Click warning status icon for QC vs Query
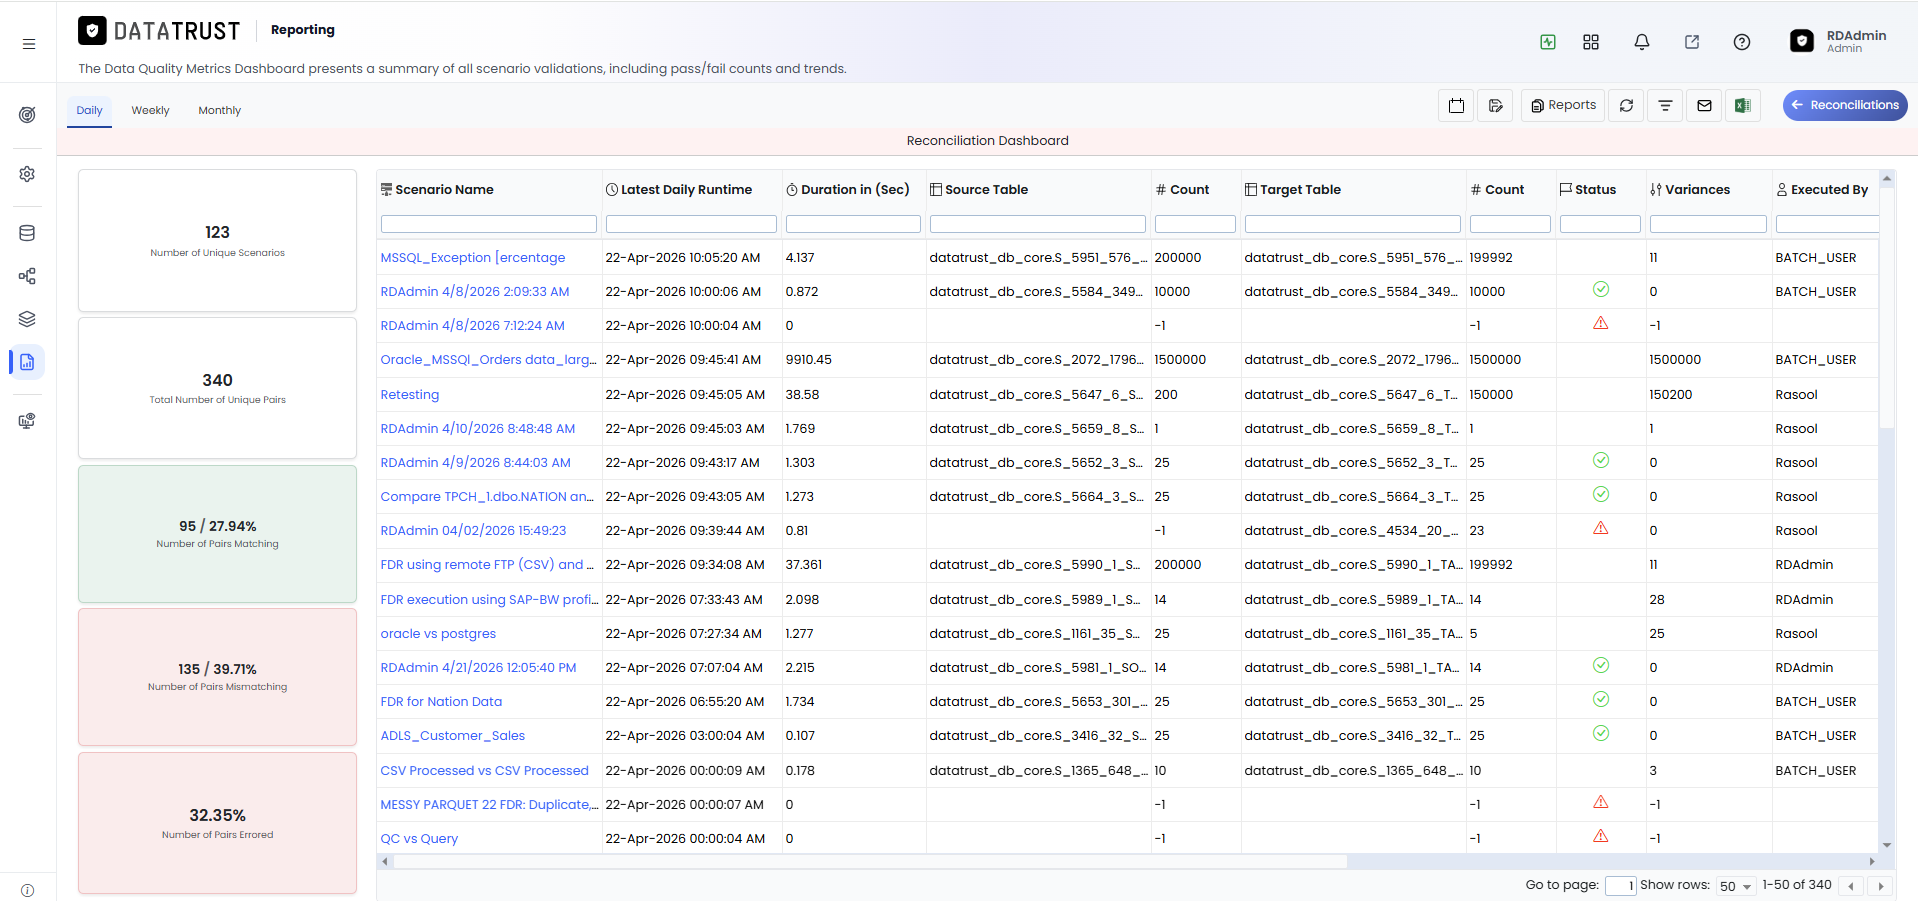Image resolution: width=1918 pixels, height=901 pixels. pos(1601,836)
